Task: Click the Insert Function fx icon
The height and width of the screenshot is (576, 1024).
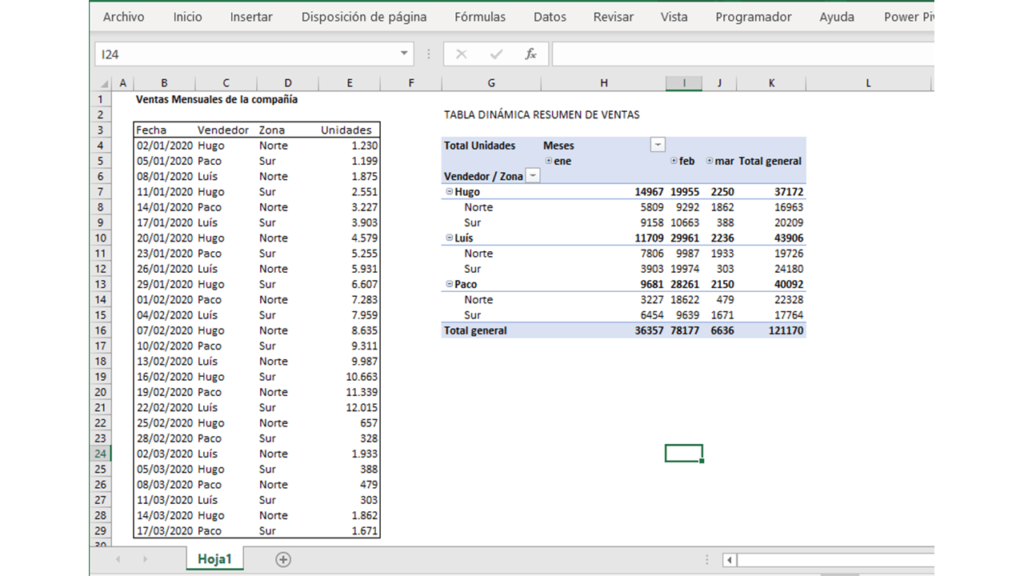Action: (531, 53)
